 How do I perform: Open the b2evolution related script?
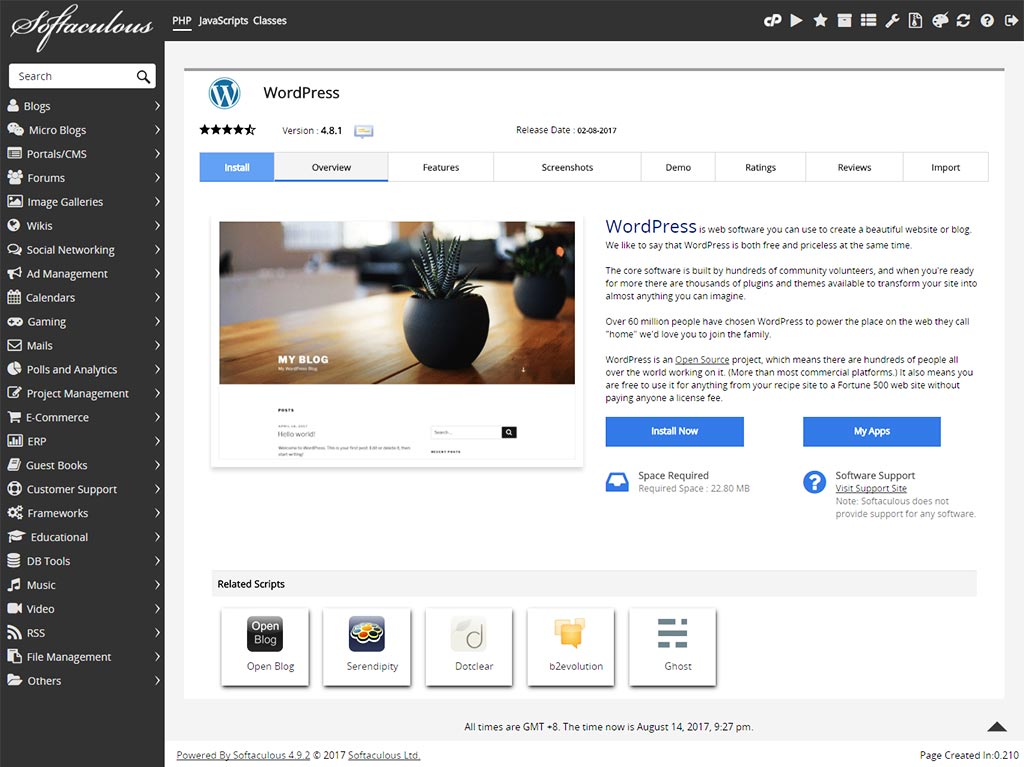click(x=571, y=647)
